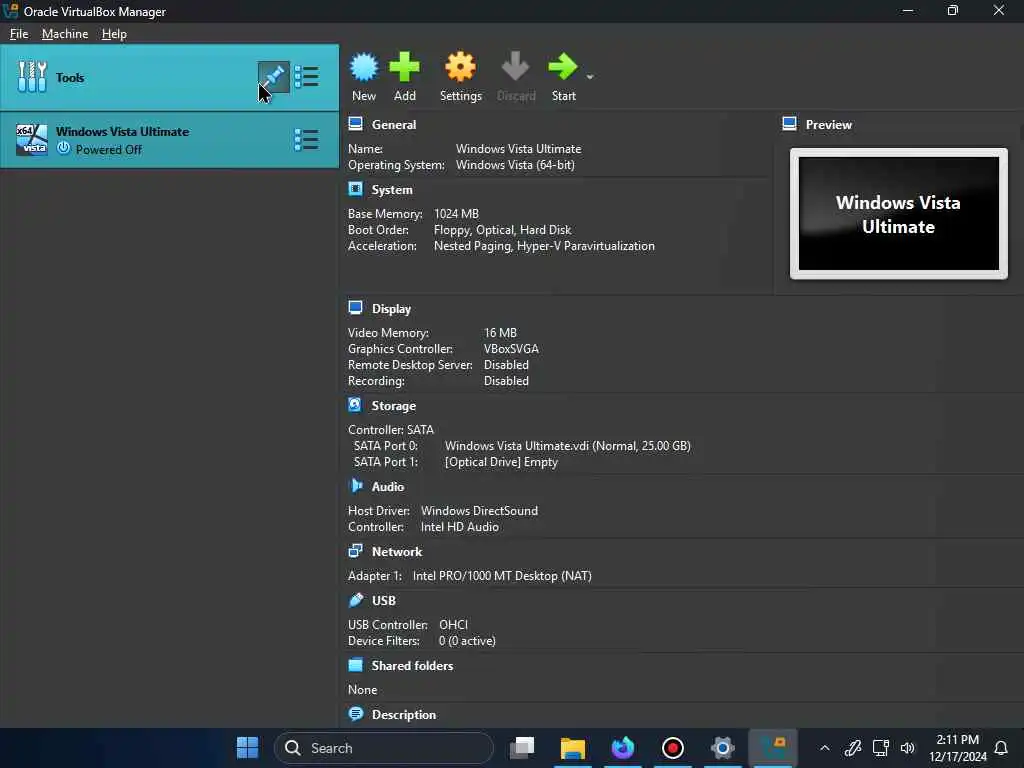
Task: Open the Help menu
Action: pos(114,34)
